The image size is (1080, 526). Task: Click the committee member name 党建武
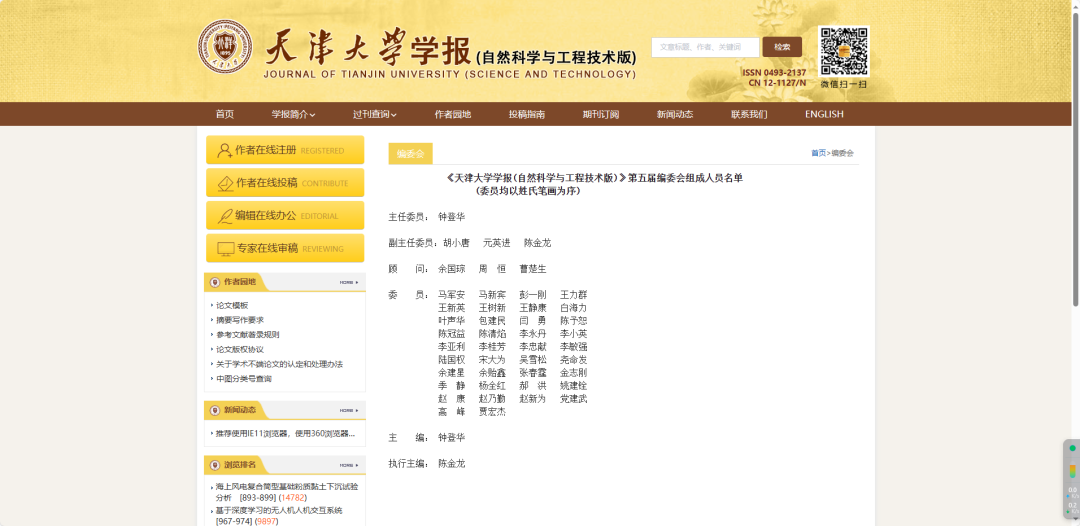[x=574, y=399]
